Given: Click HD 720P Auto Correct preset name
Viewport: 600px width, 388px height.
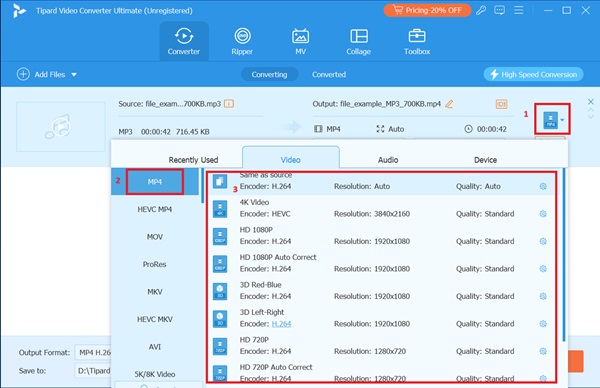Looking at the screenshot, I should (276, 367).
